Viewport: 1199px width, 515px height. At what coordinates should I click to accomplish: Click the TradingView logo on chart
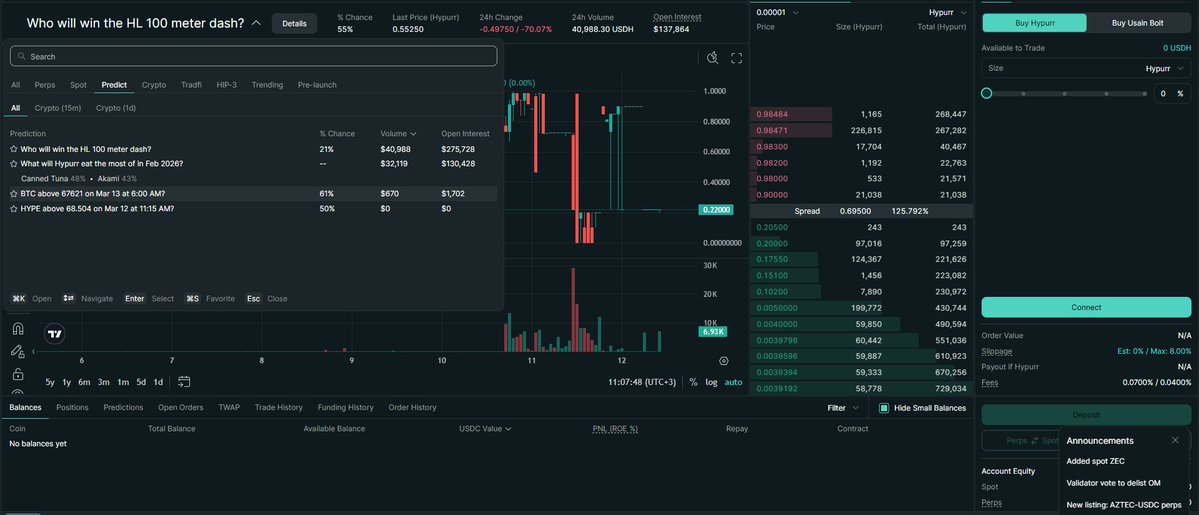54,334
